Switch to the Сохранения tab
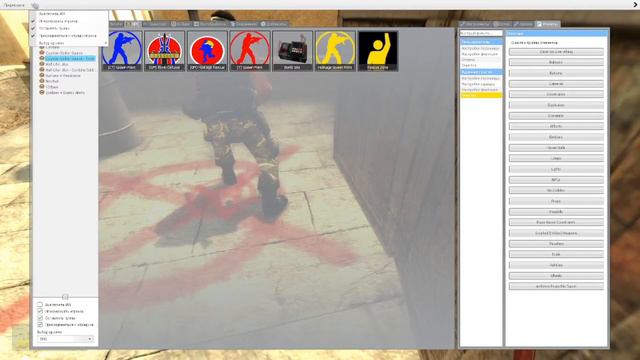This screenshot has height=360, width=640. pyautogui.click(x=244, y=24)
